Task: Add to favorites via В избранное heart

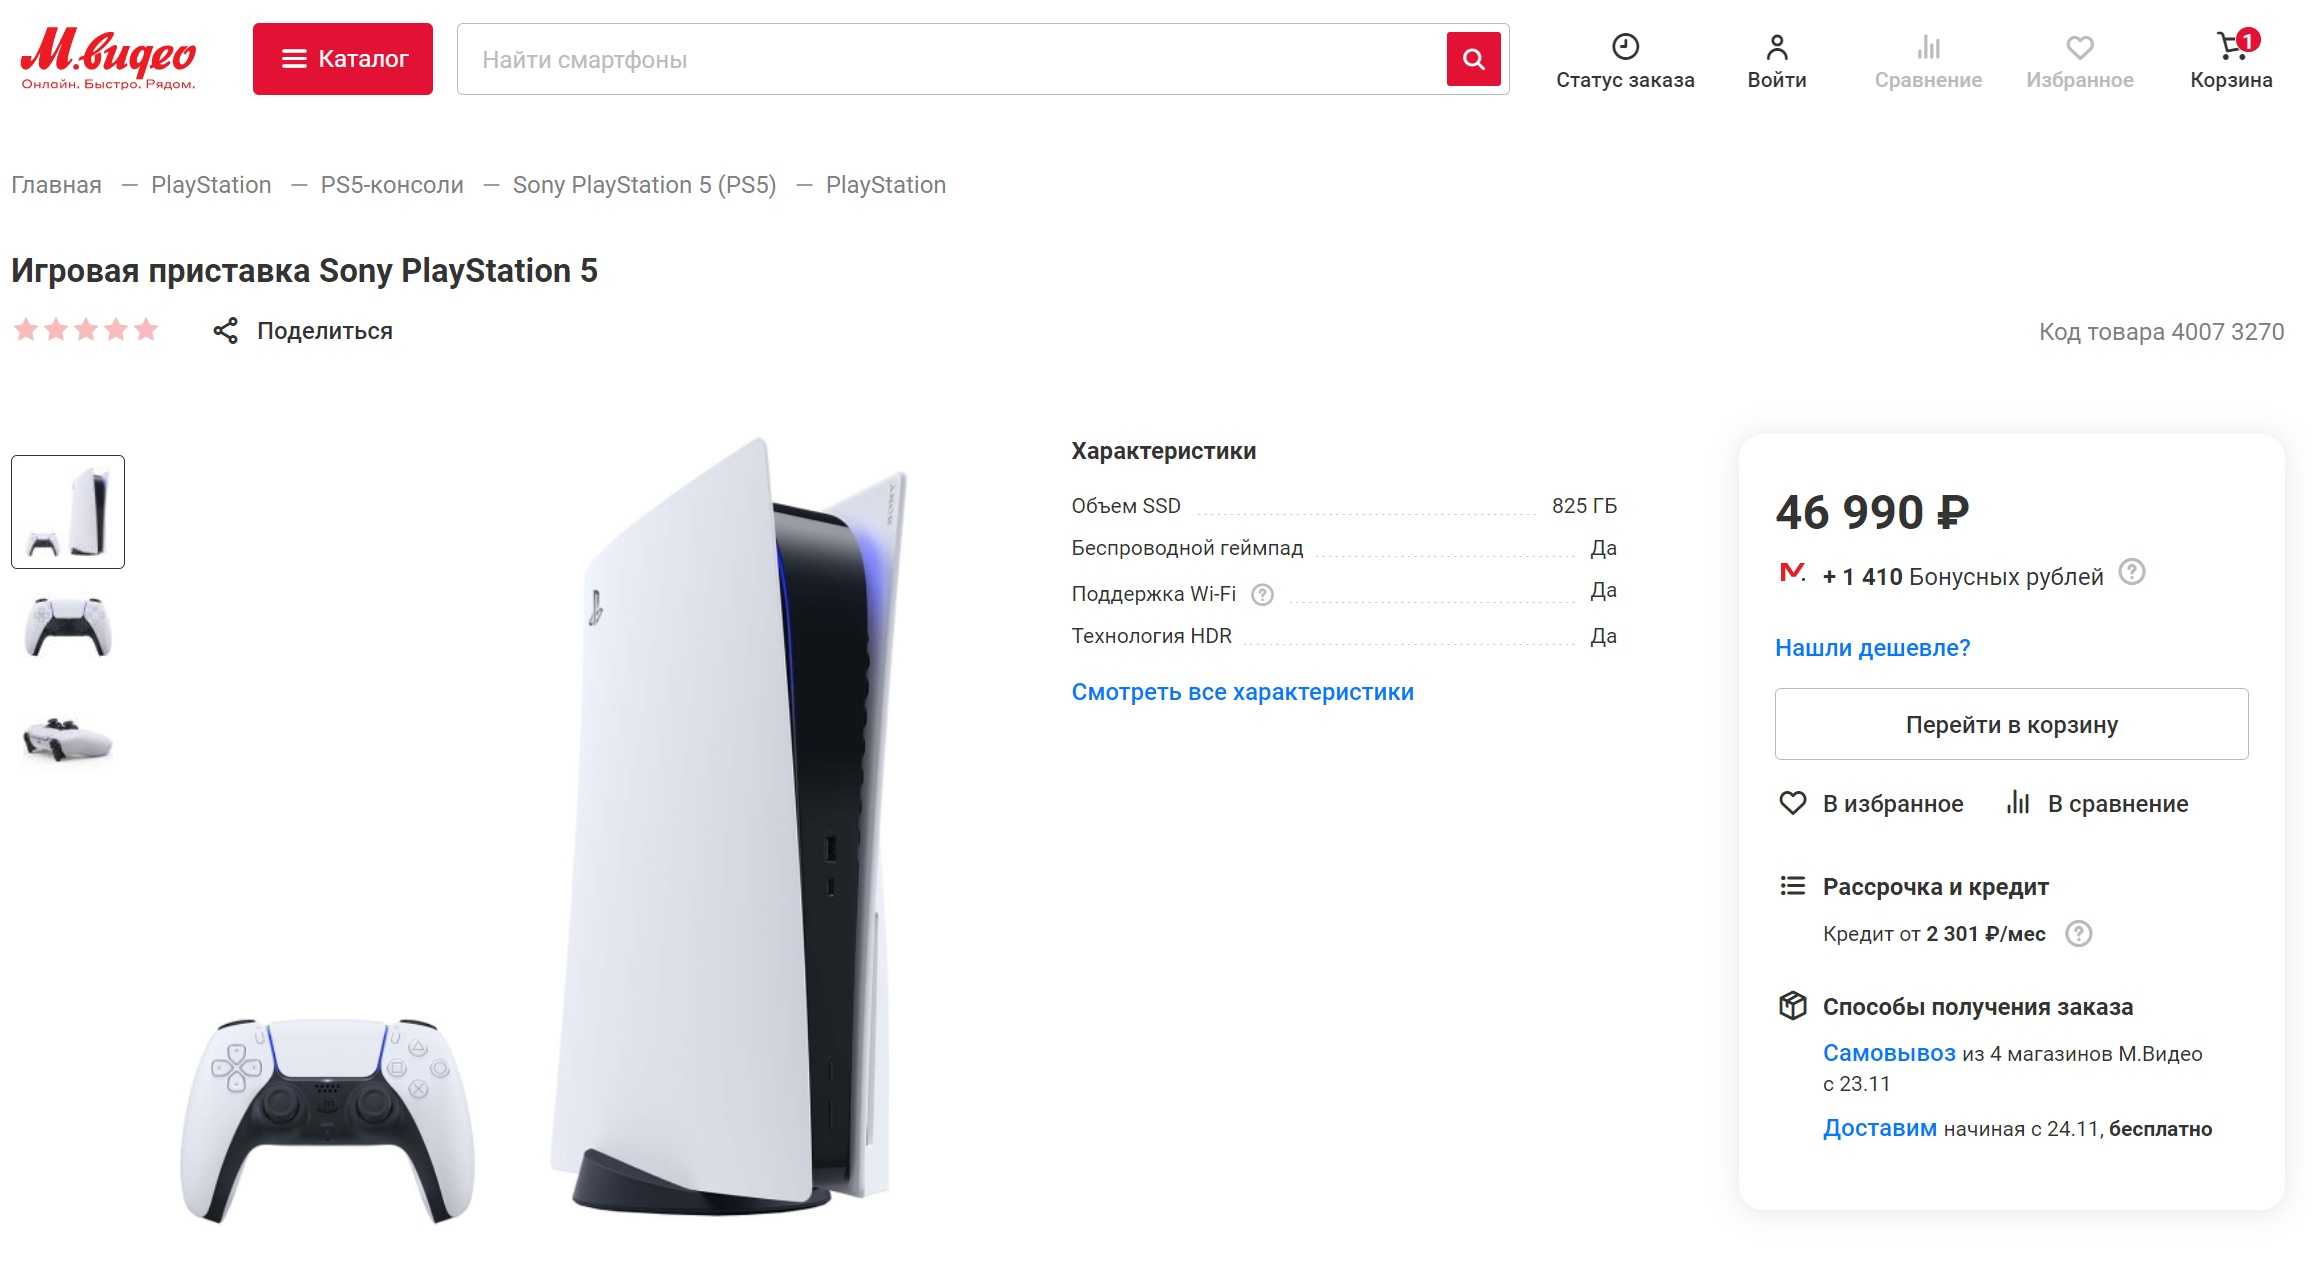Action: click(1793, 803)
